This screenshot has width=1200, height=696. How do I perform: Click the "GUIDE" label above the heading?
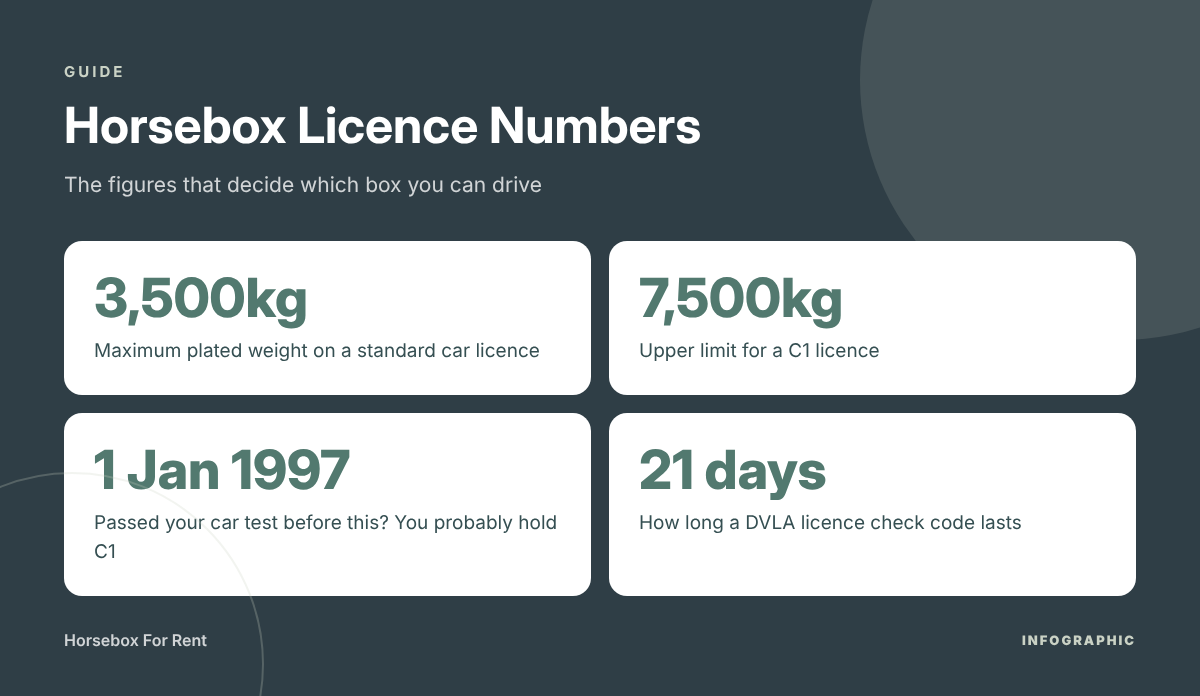click(x=94, y=72)
